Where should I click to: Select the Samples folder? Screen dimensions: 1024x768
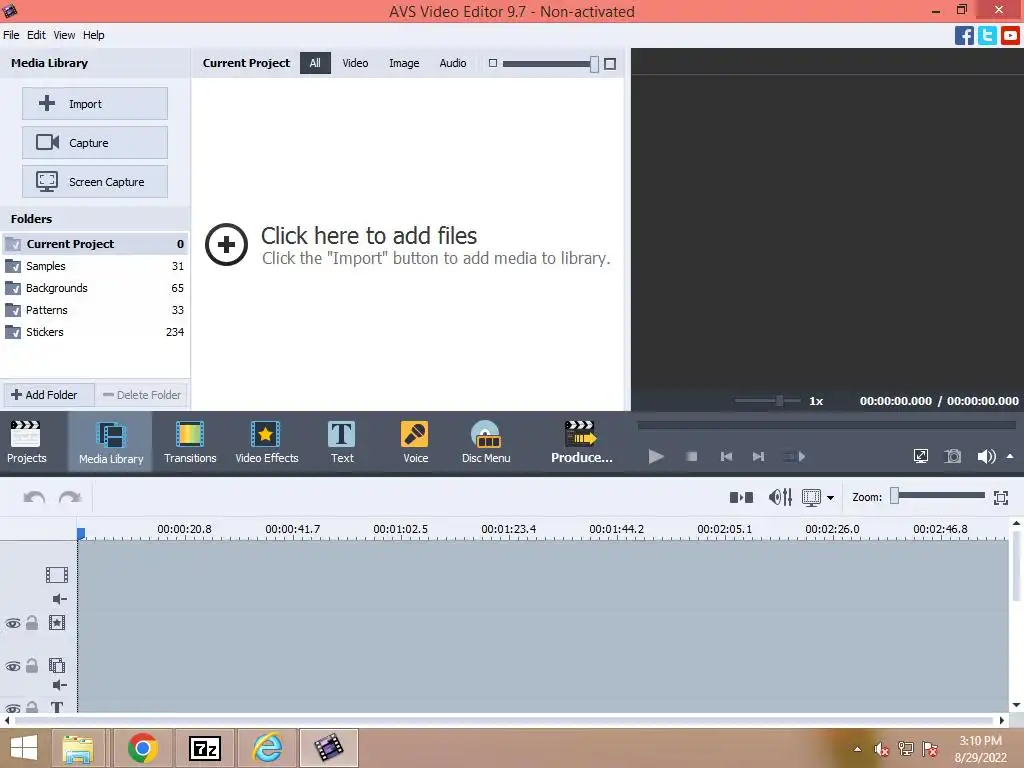(x=95, y=266)
